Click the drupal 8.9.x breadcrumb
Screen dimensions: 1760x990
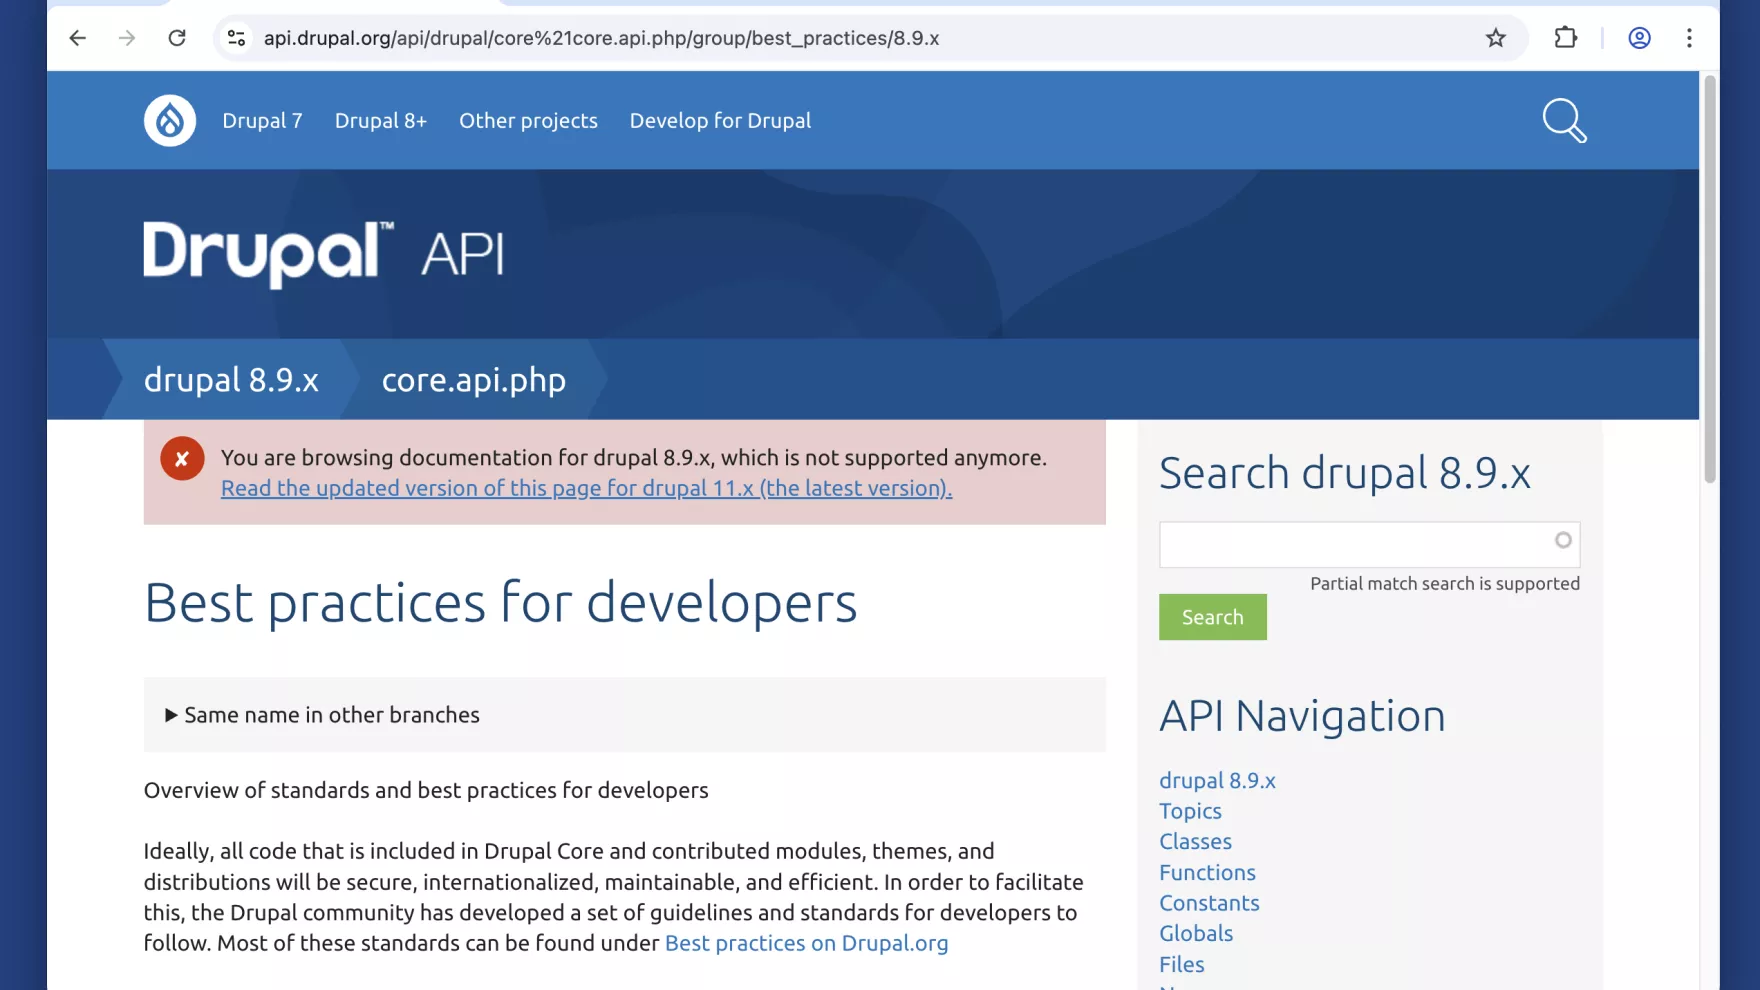(231, 380)
